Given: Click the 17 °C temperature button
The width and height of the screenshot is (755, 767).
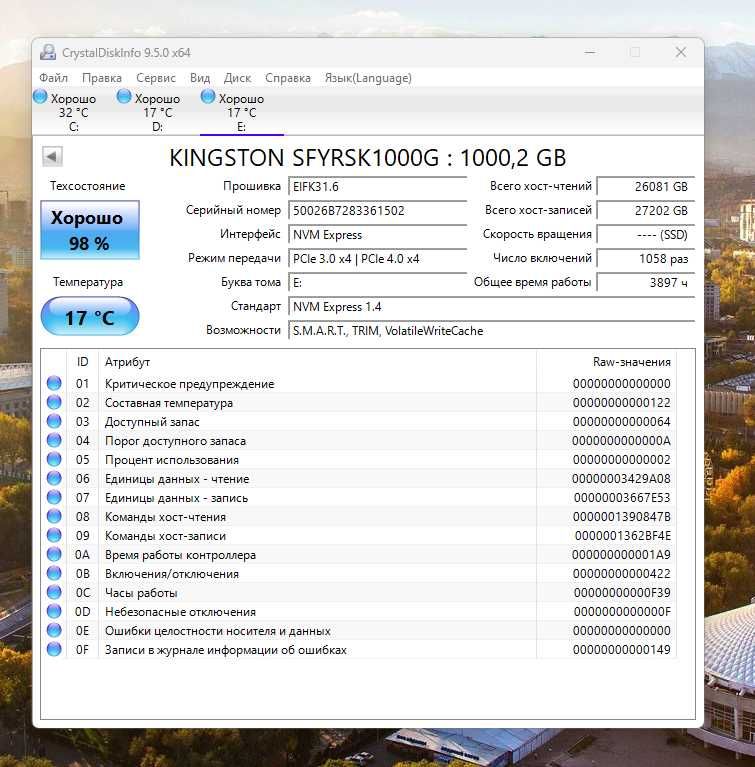Looking at the screenshot, I should [90, 316].
